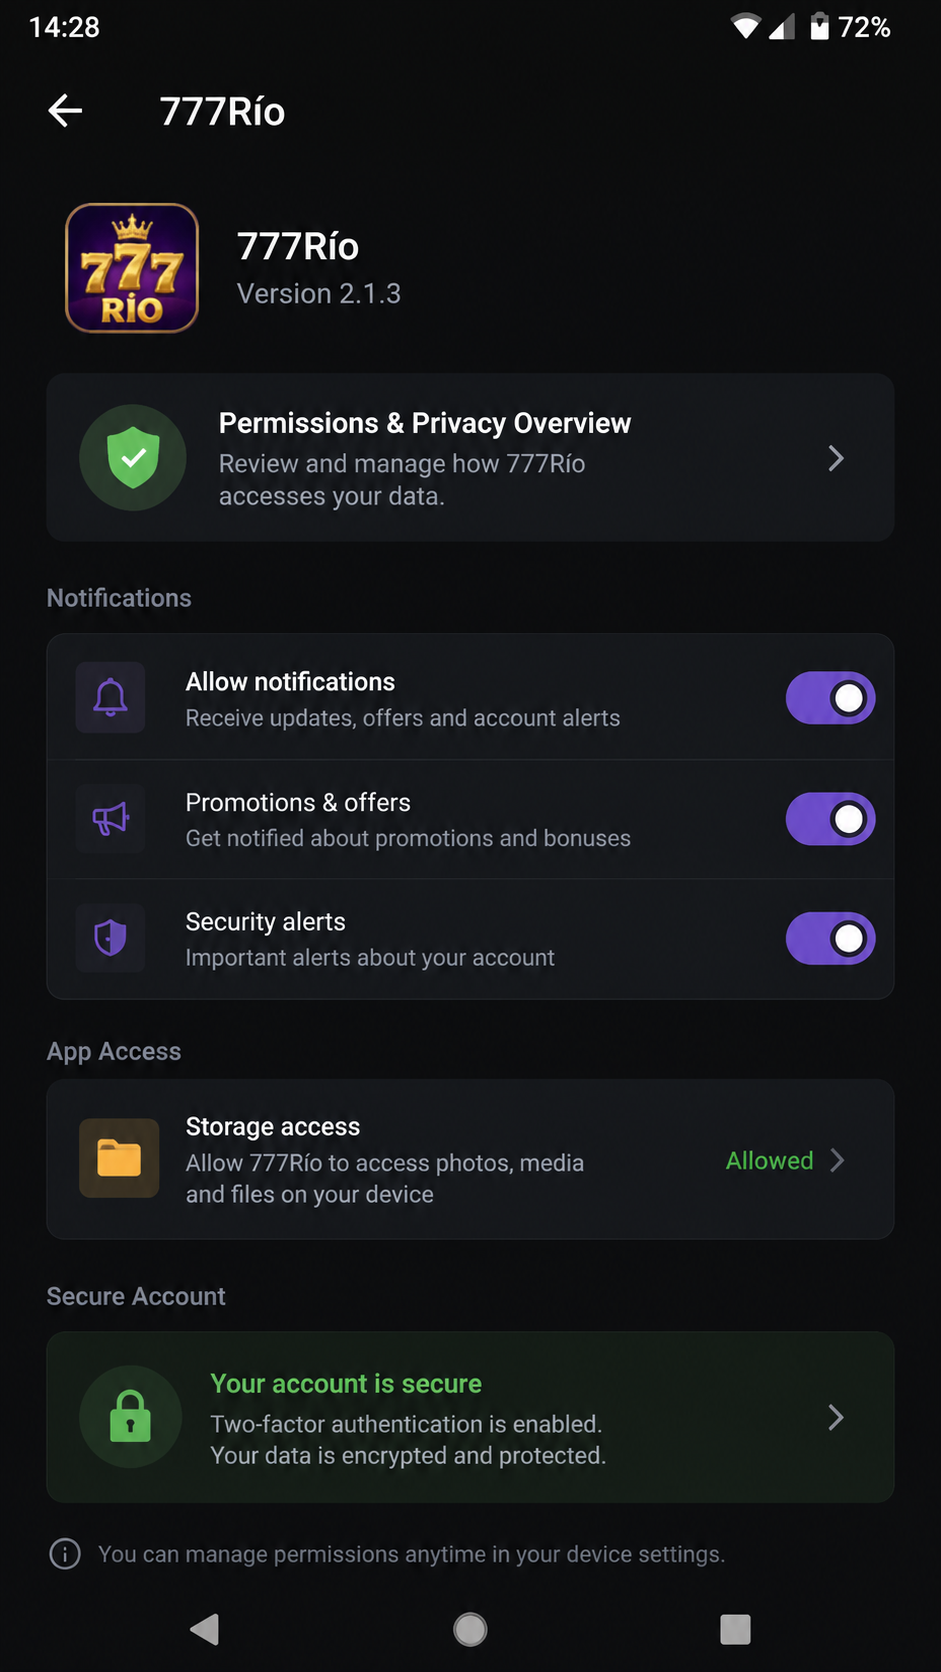Tap the green shield checkmark icon

[133, 458]
